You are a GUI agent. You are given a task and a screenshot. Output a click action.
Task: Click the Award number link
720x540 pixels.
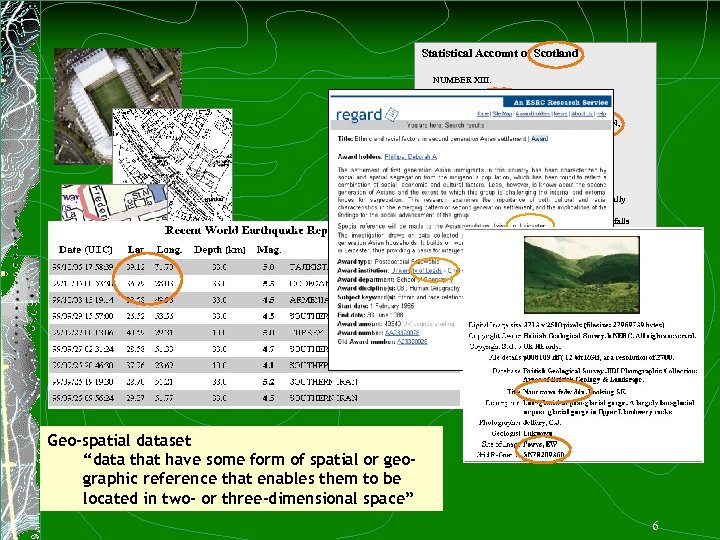pos(402,332)
